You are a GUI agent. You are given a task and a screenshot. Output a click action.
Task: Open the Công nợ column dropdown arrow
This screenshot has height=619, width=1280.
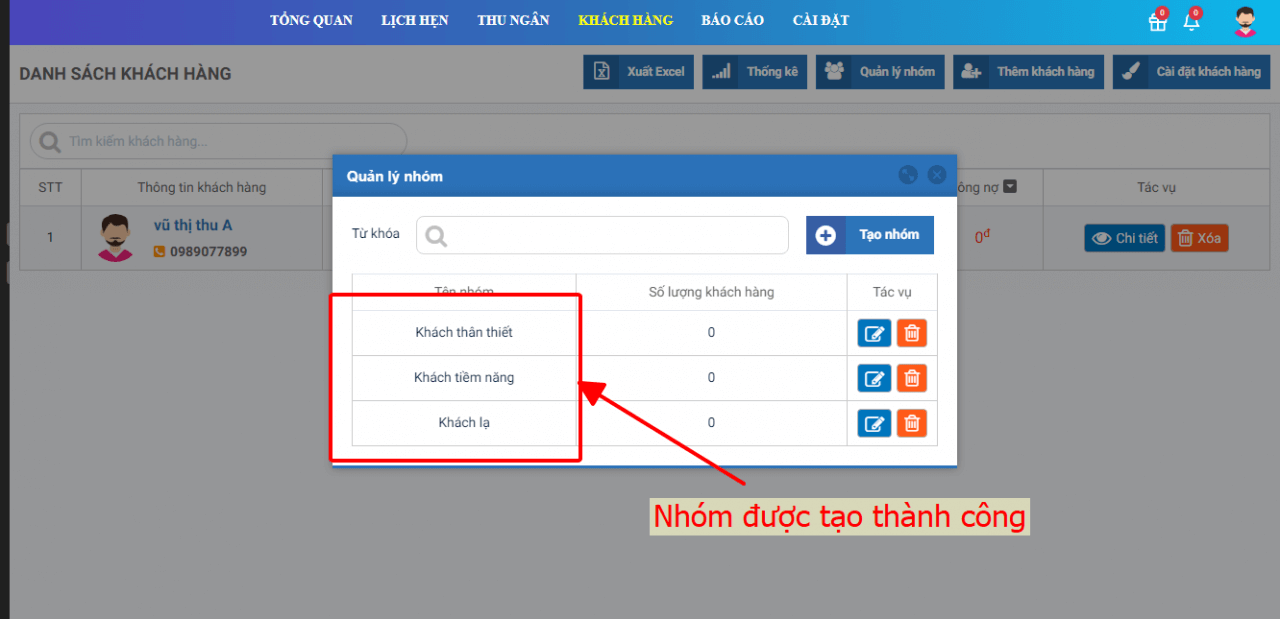coord(1010,187)
